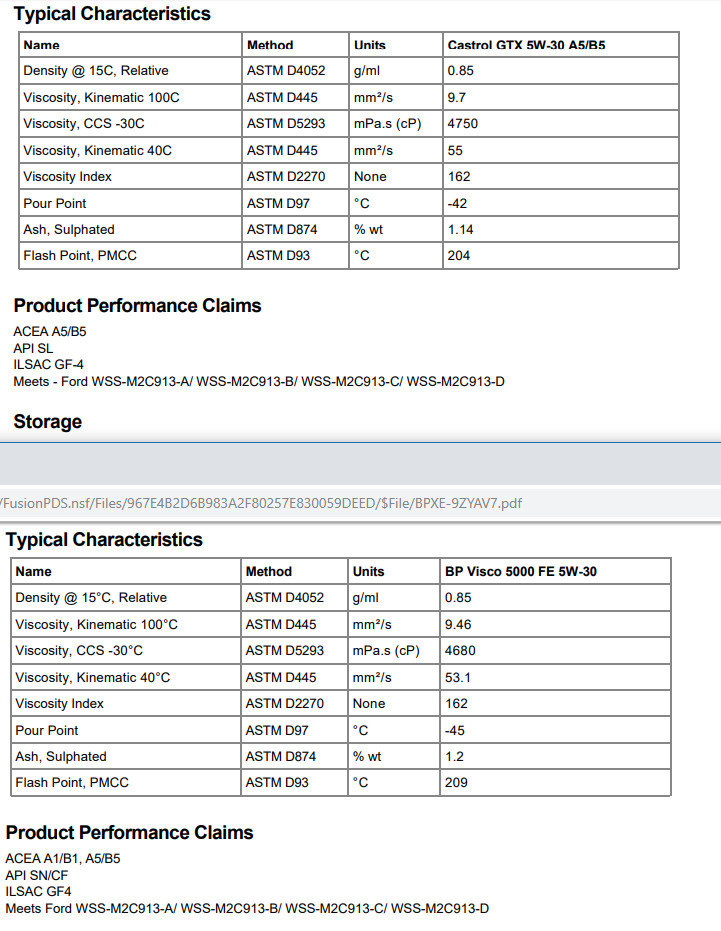Select the Ash, Sulphated value 1.14
Viewport: 721px width, 931px height.
tap(460, 230)
